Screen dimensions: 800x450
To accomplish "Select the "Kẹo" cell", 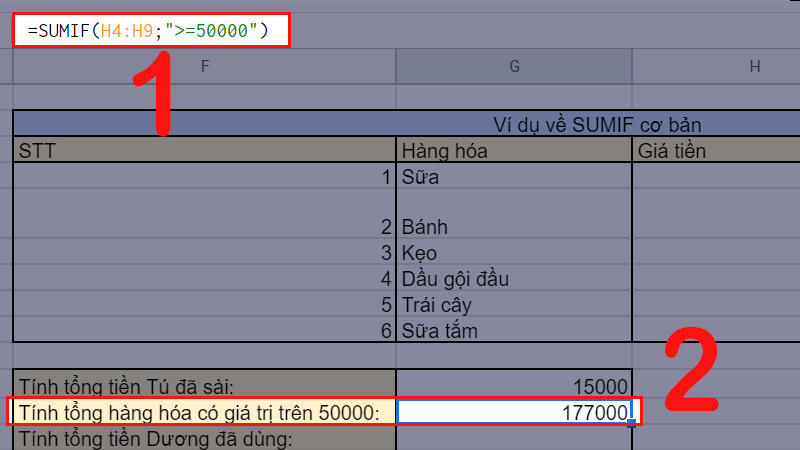I will click(514, 252).
